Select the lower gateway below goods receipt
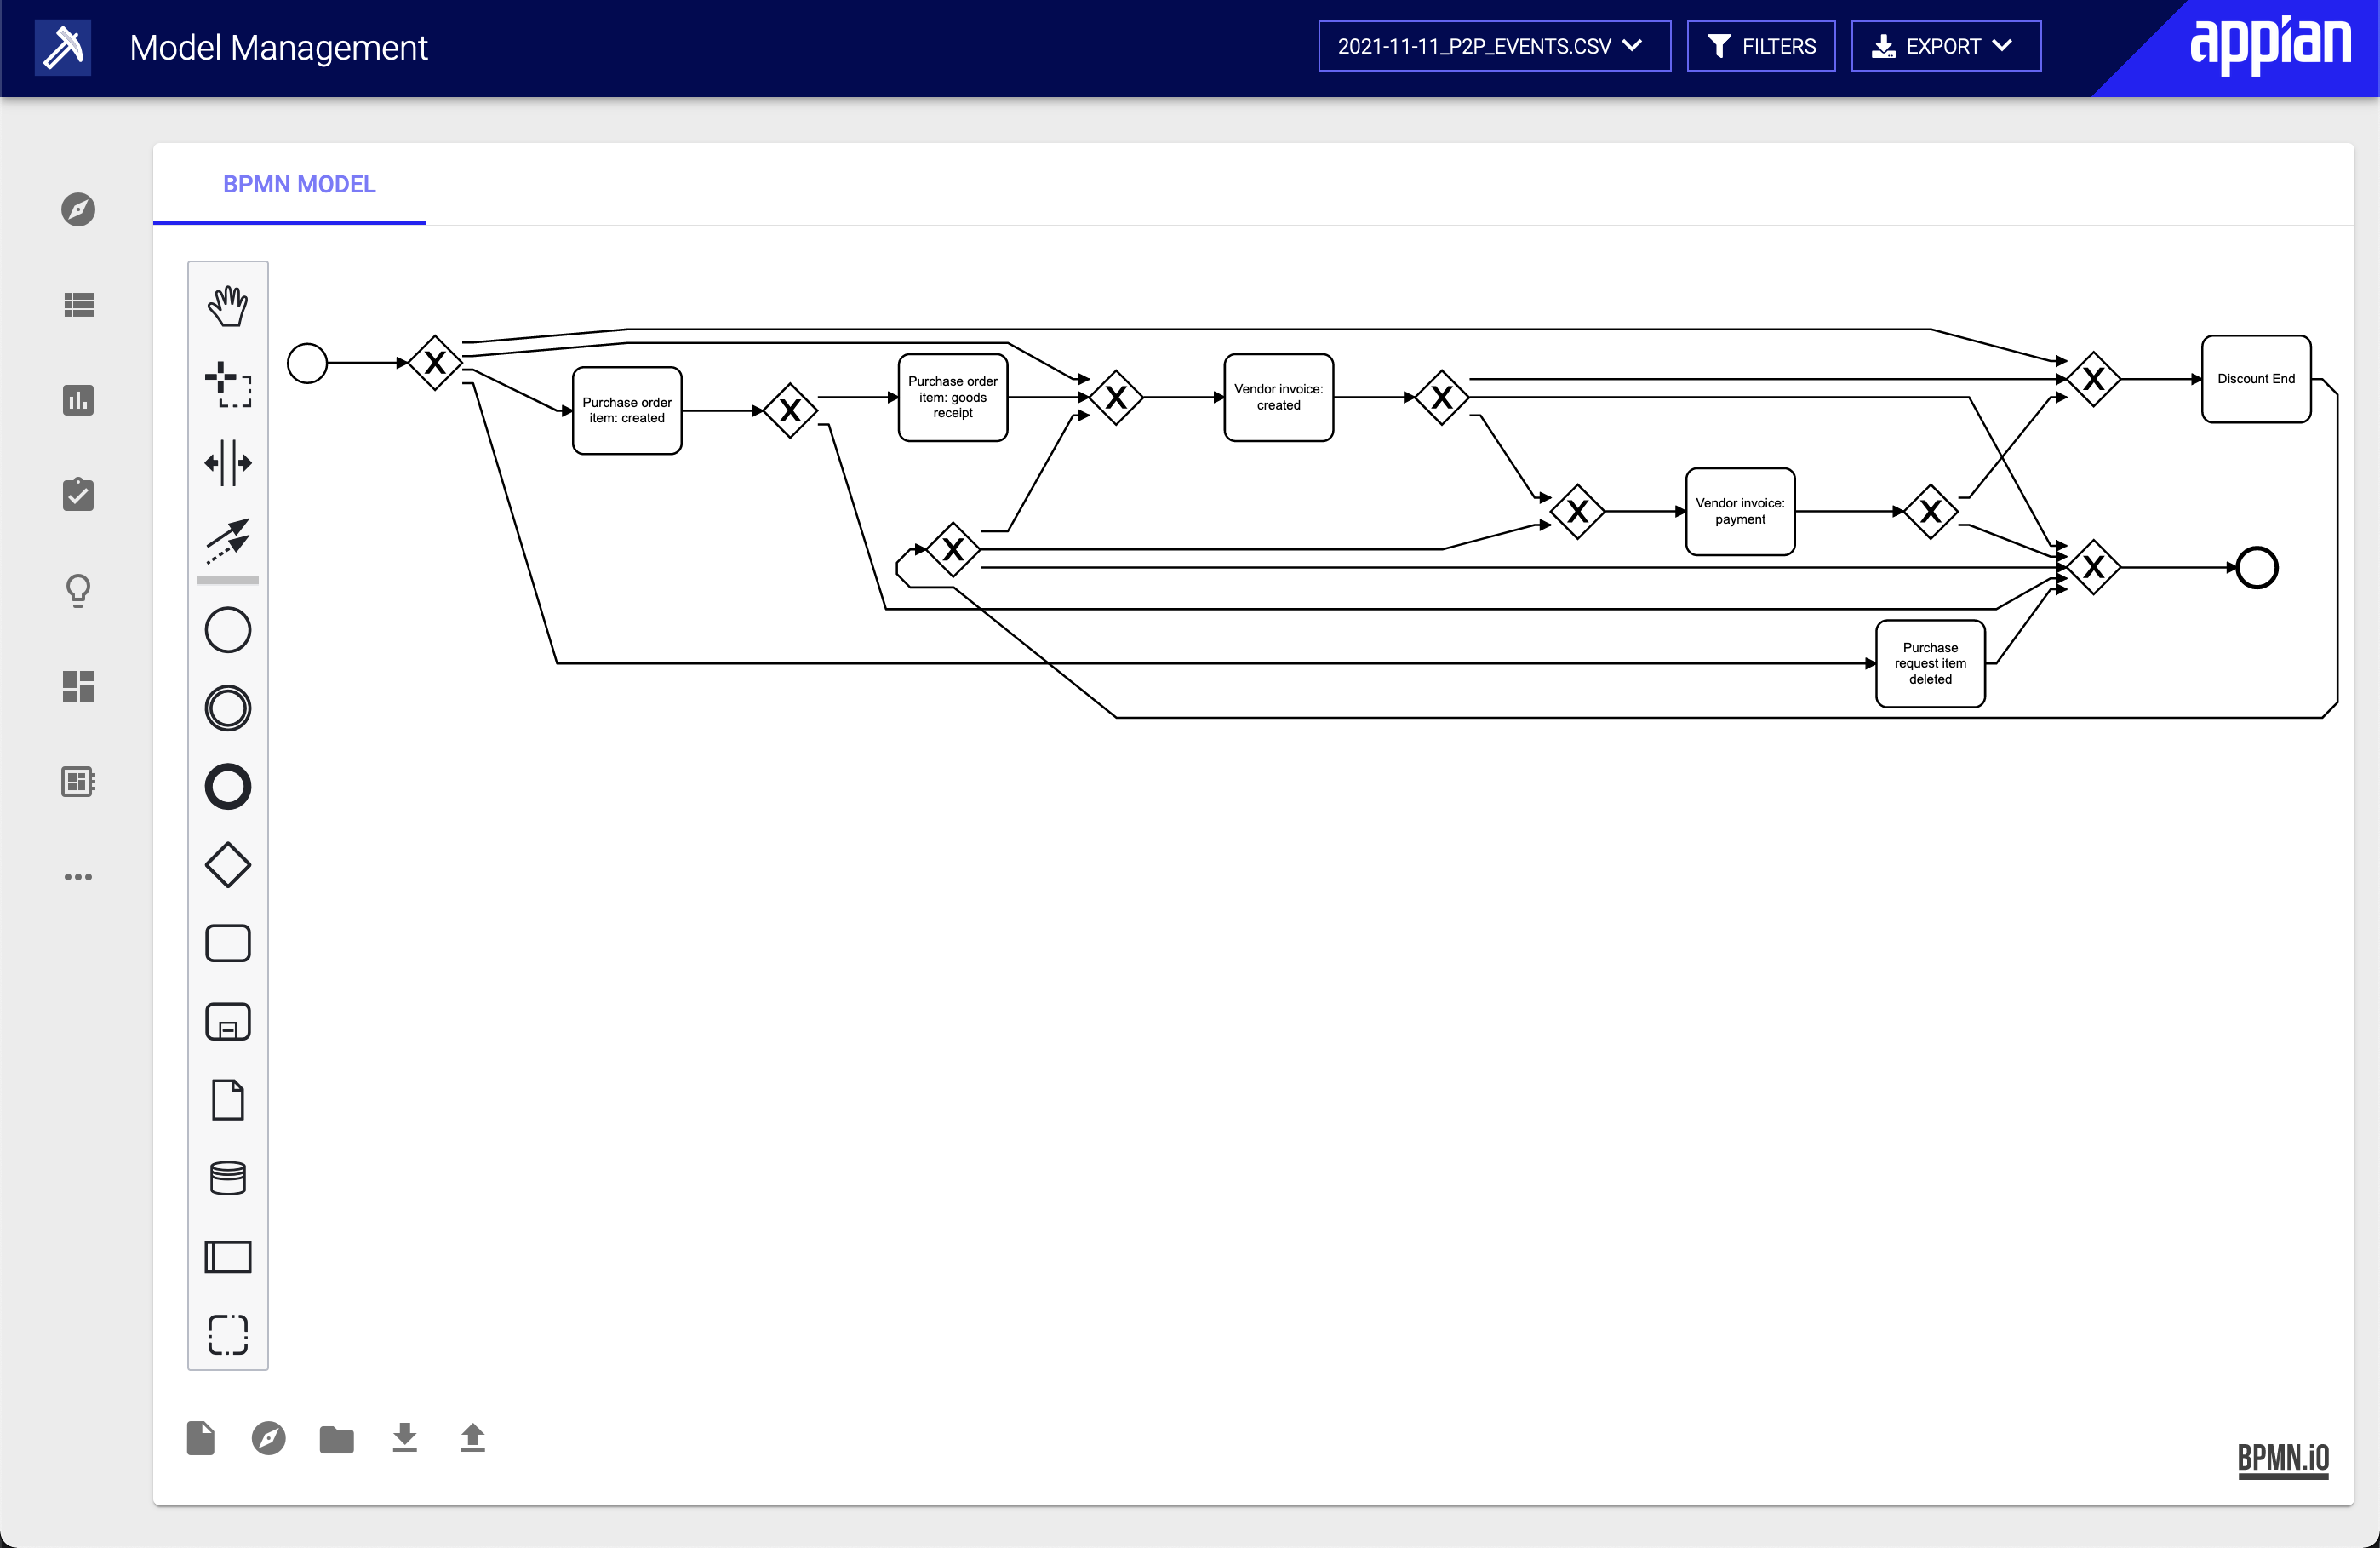2380x1548 pixels. [x=953, y=549]
